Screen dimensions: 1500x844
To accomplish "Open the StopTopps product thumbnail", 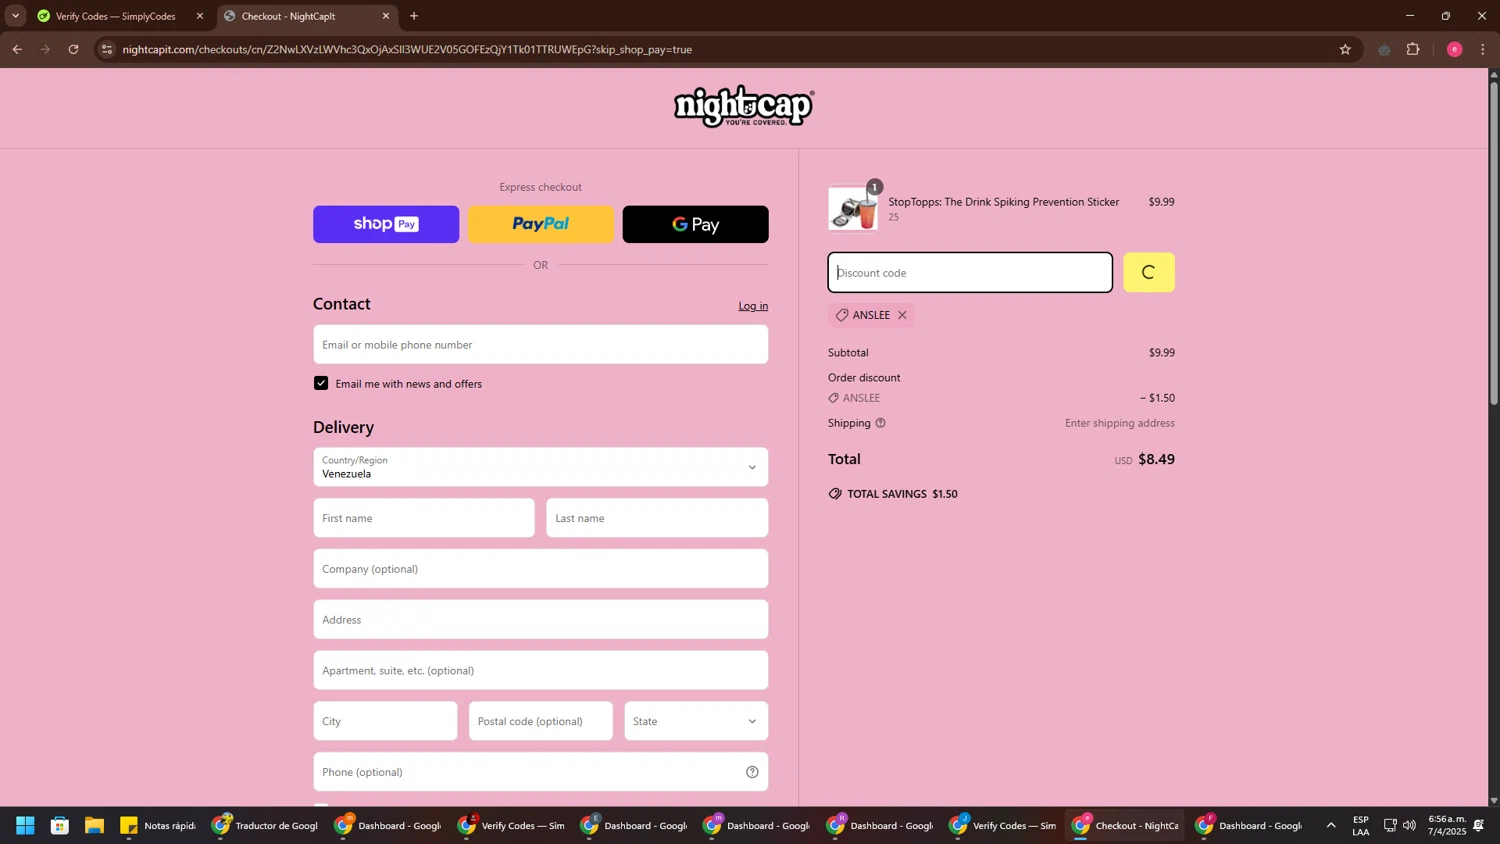I will [853, 209].
